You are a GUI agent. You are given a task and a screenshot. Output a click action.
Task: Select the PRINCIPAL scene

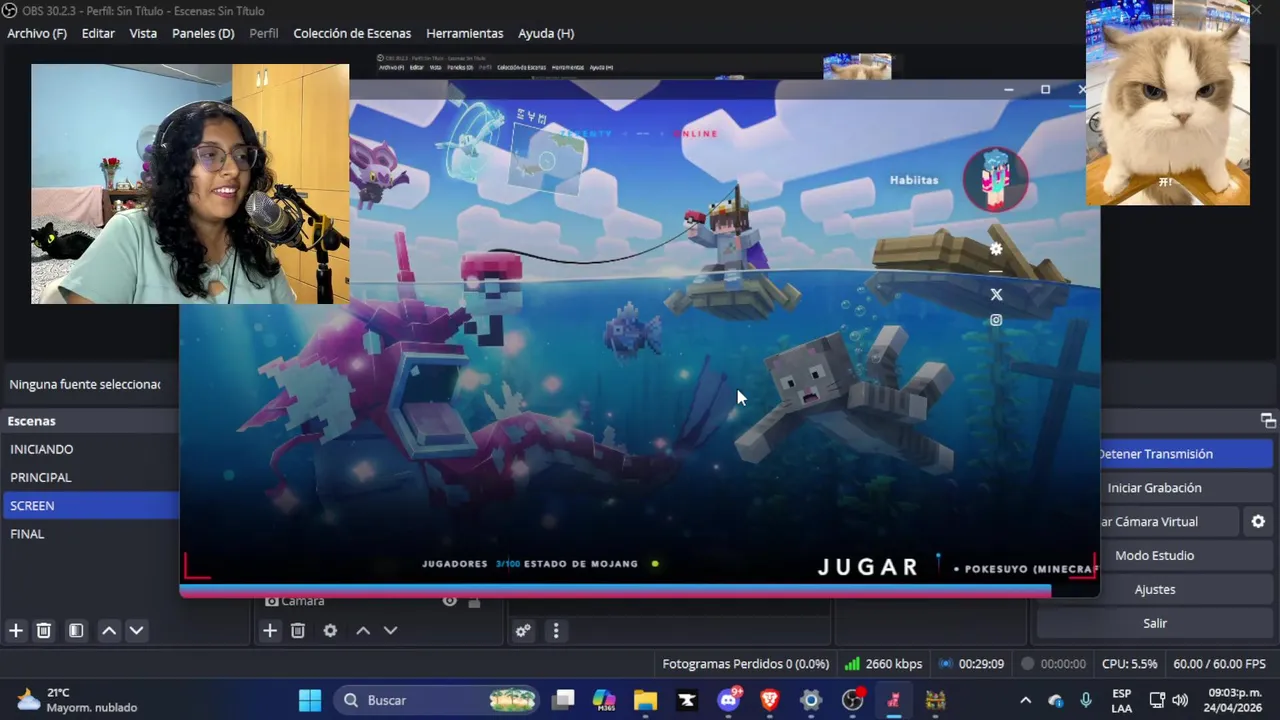91,477
